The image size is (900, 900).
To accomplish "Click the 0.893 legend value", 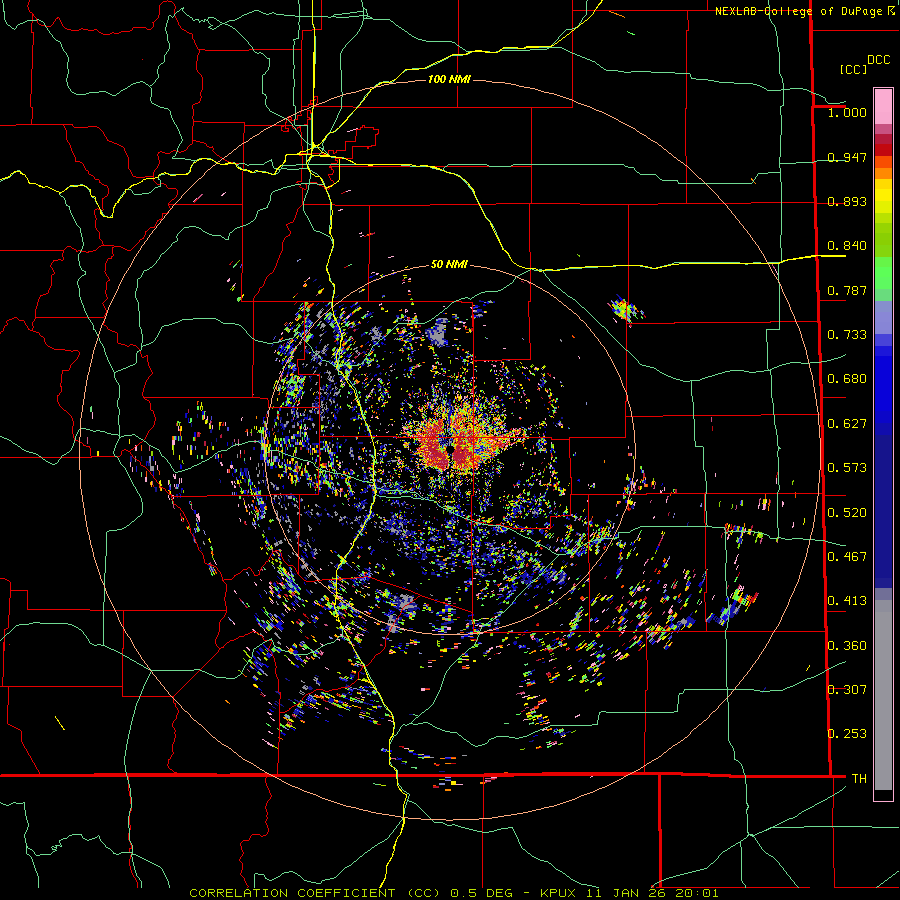I will point(847,201).
